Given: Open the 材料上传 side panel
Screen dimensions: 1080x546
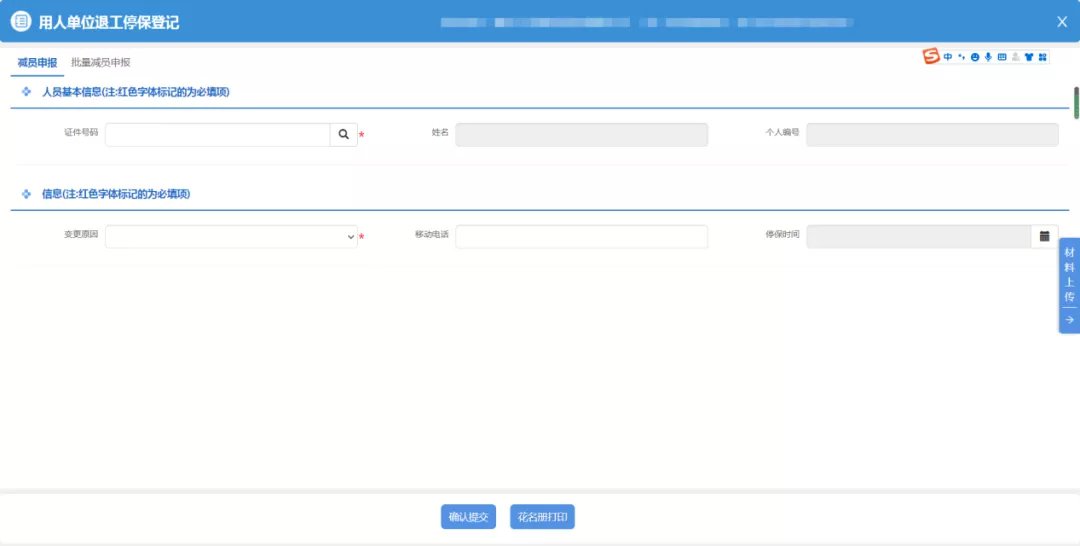Looking at the screenshot, I should click(1069, 275).
